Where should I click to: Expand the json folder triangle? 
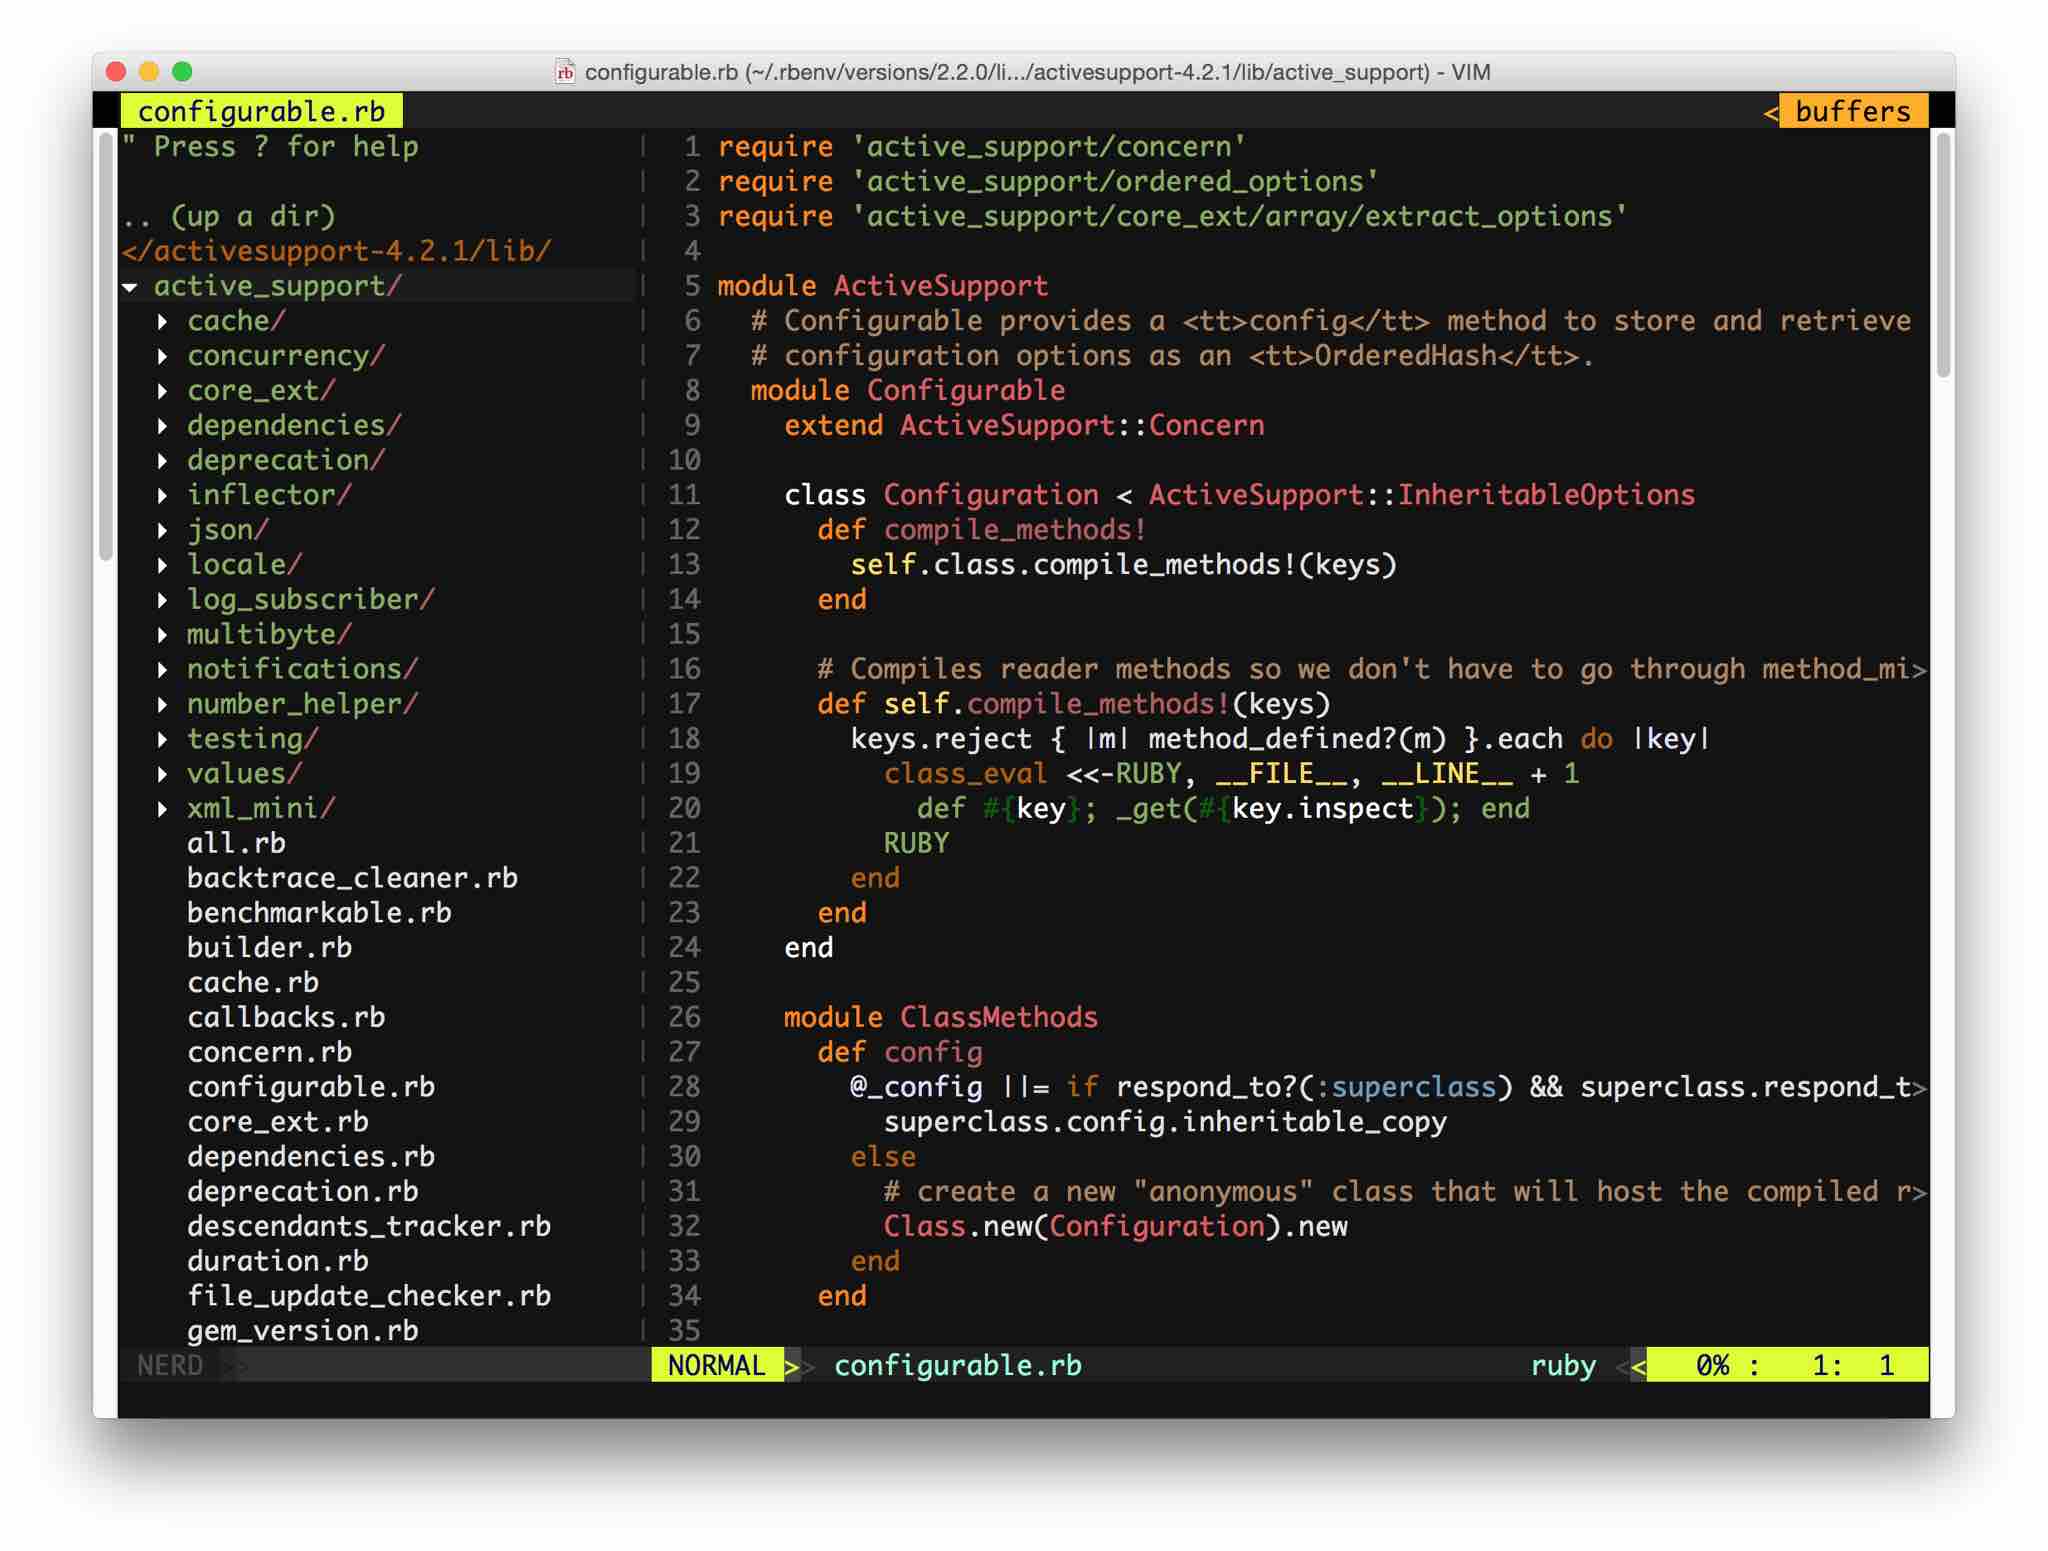coord(162,531)
